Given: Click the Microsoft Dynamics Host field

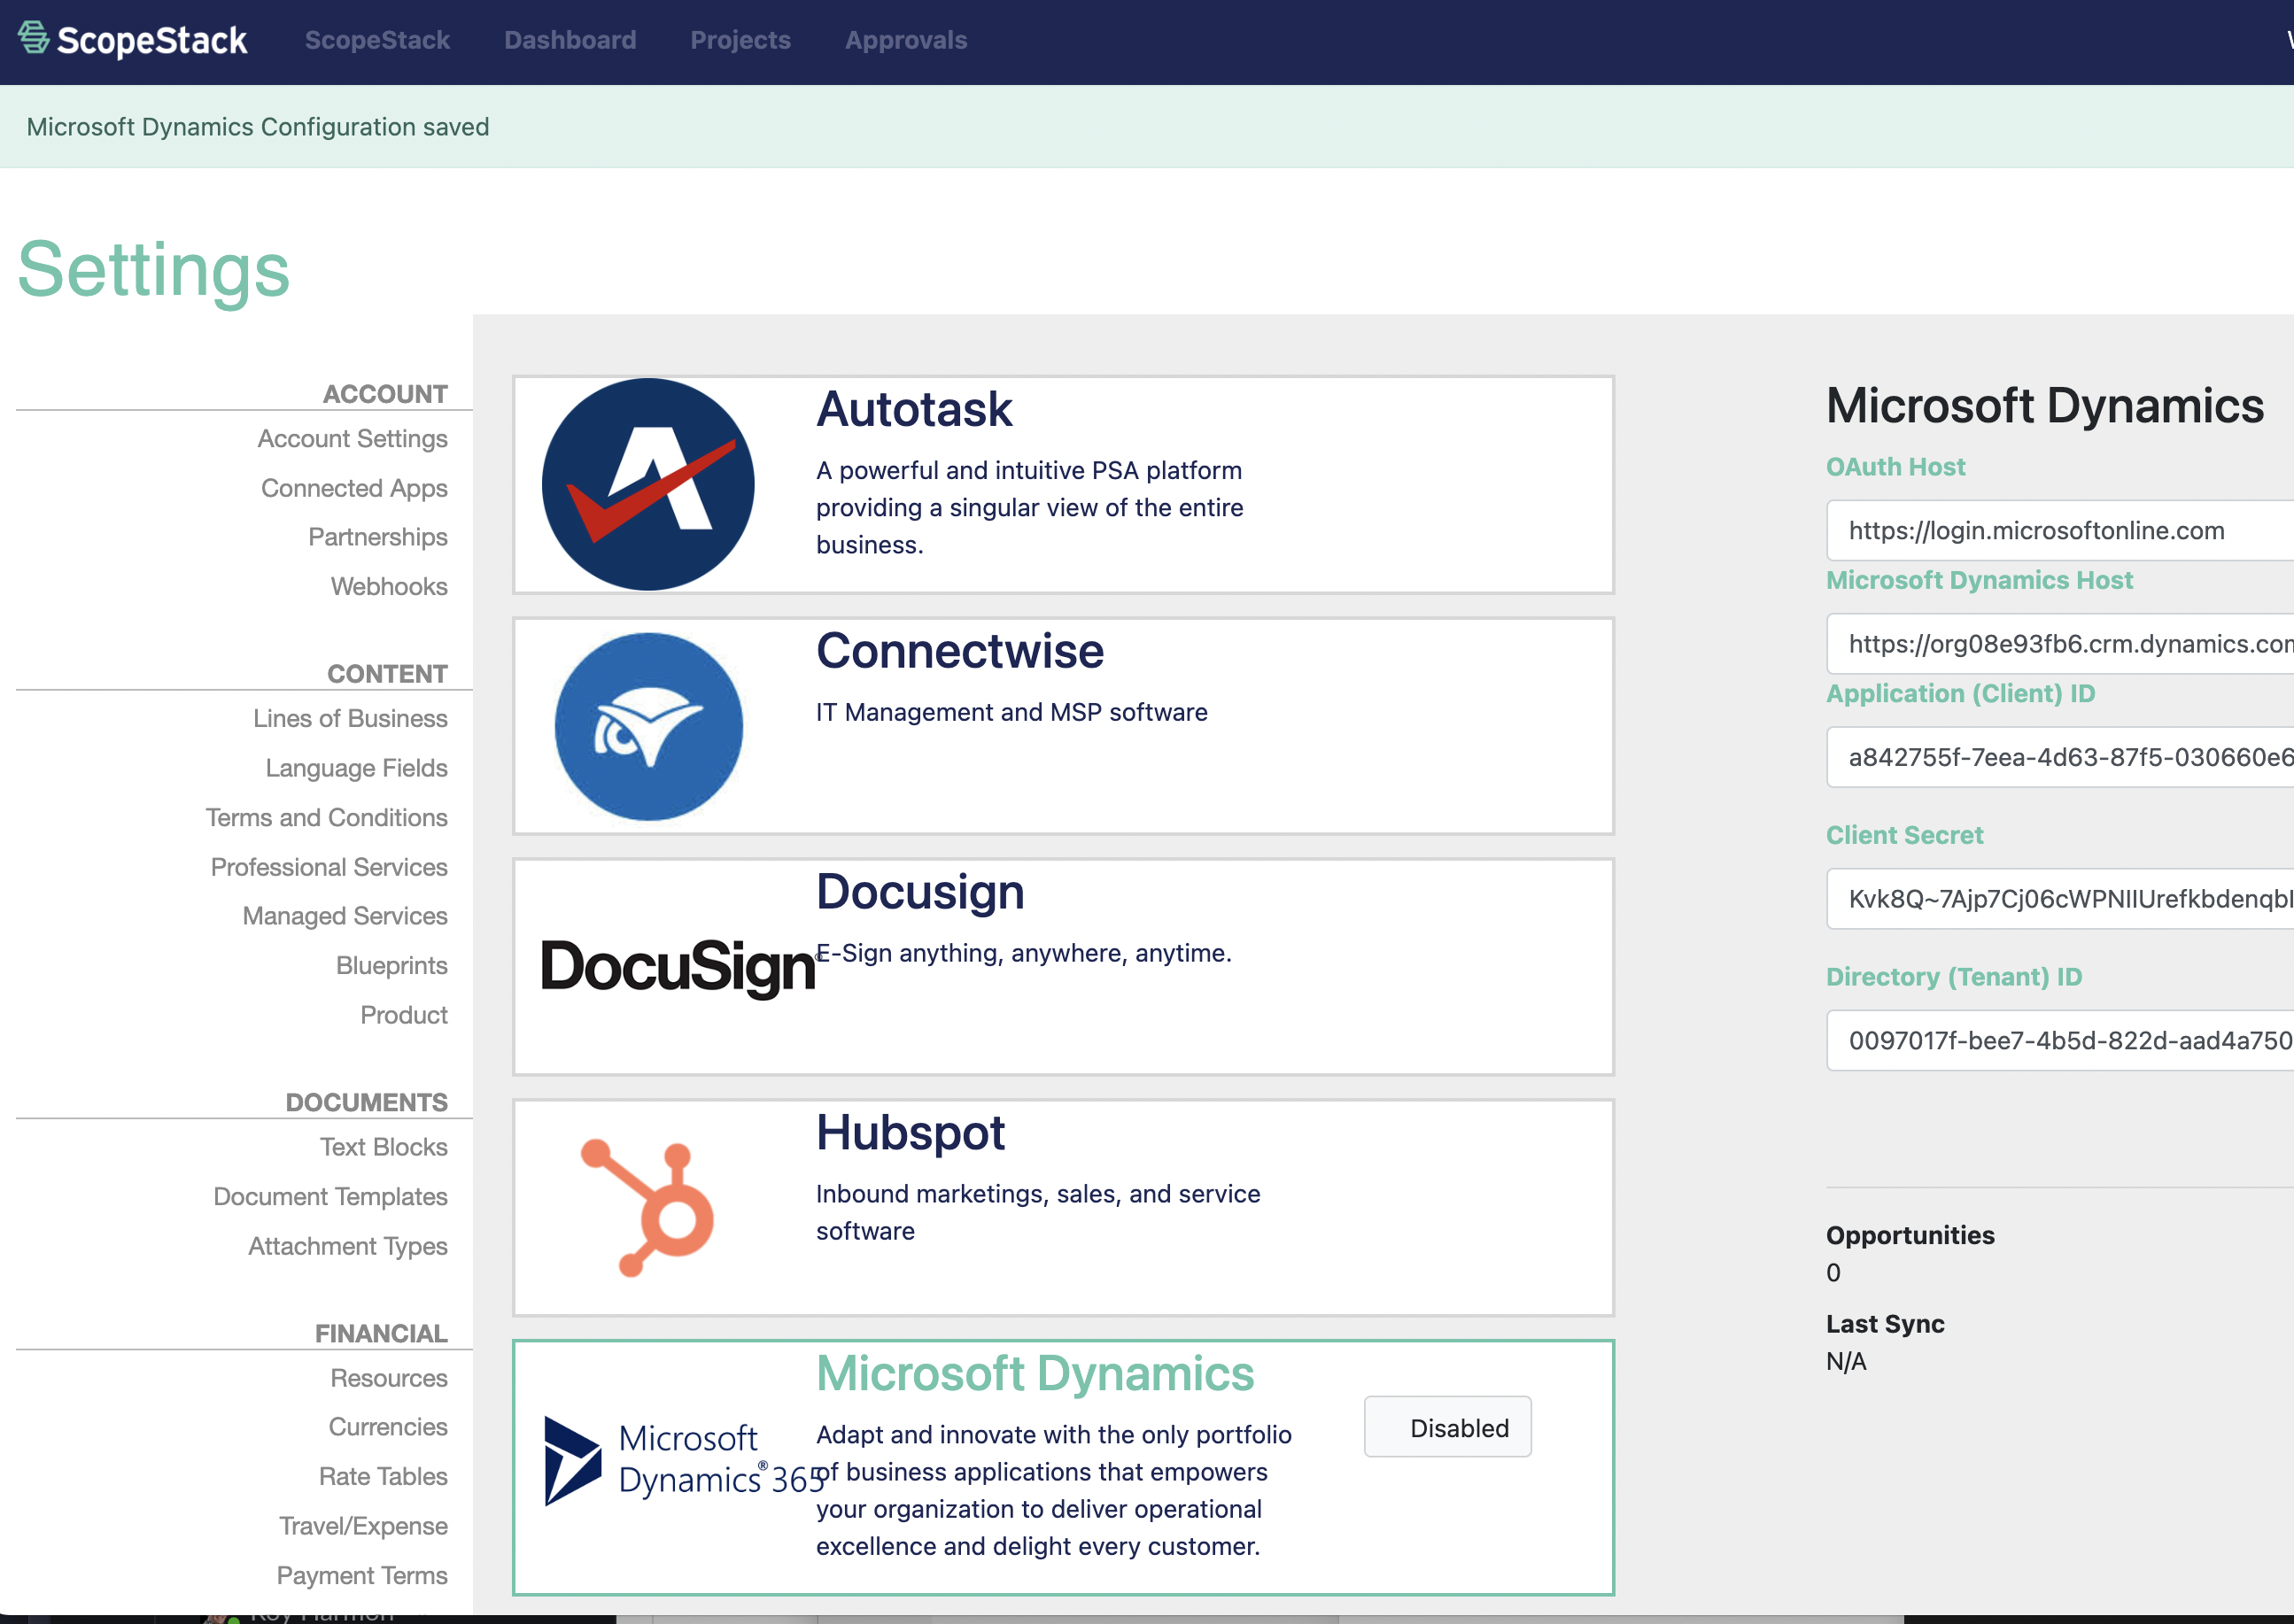Looking at the screenshot, I should point(2060,643).
